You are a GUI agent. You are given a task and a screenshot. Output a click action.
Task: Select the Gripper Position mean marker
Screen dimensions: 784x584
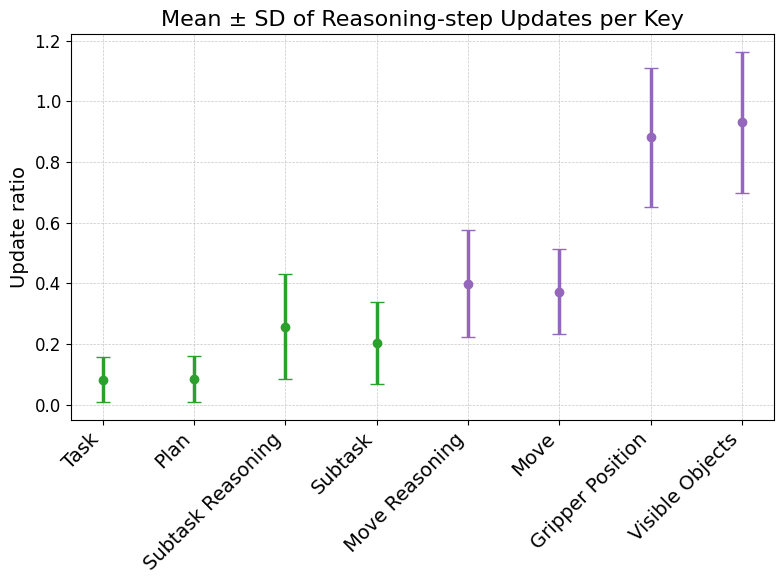tap(651, 137)
